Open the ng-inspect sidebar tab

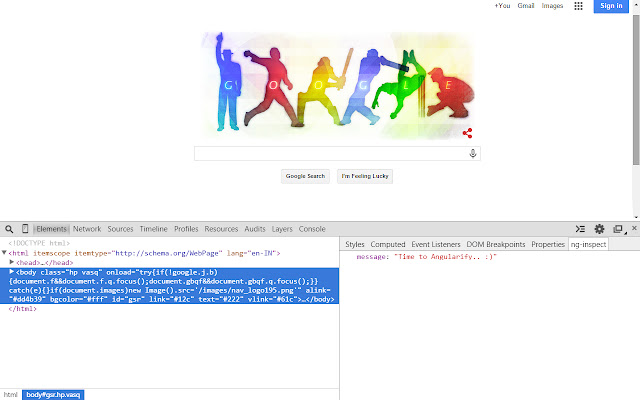tap(589, 244)
